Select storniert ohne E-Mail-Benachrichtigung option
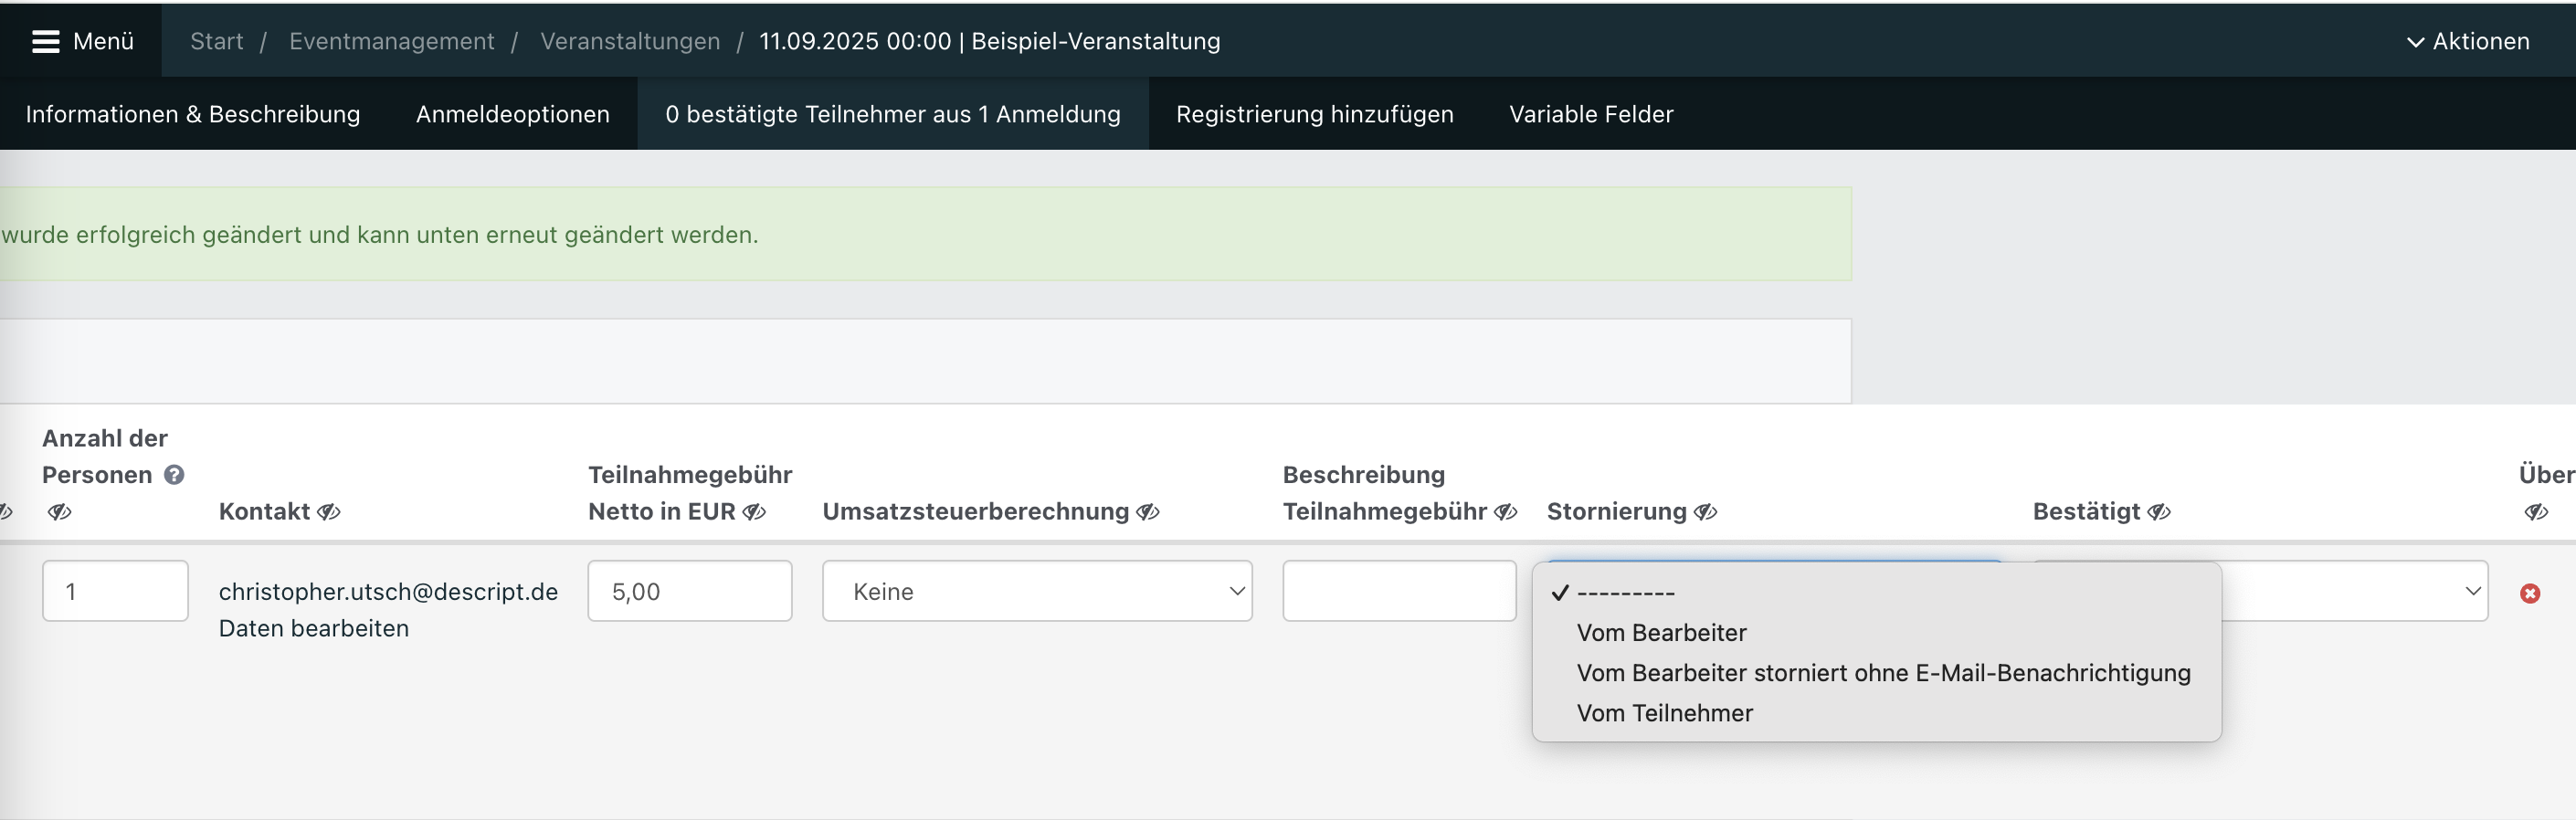The height and width of the screenshot is (820, 2576). click(1883, 673)
